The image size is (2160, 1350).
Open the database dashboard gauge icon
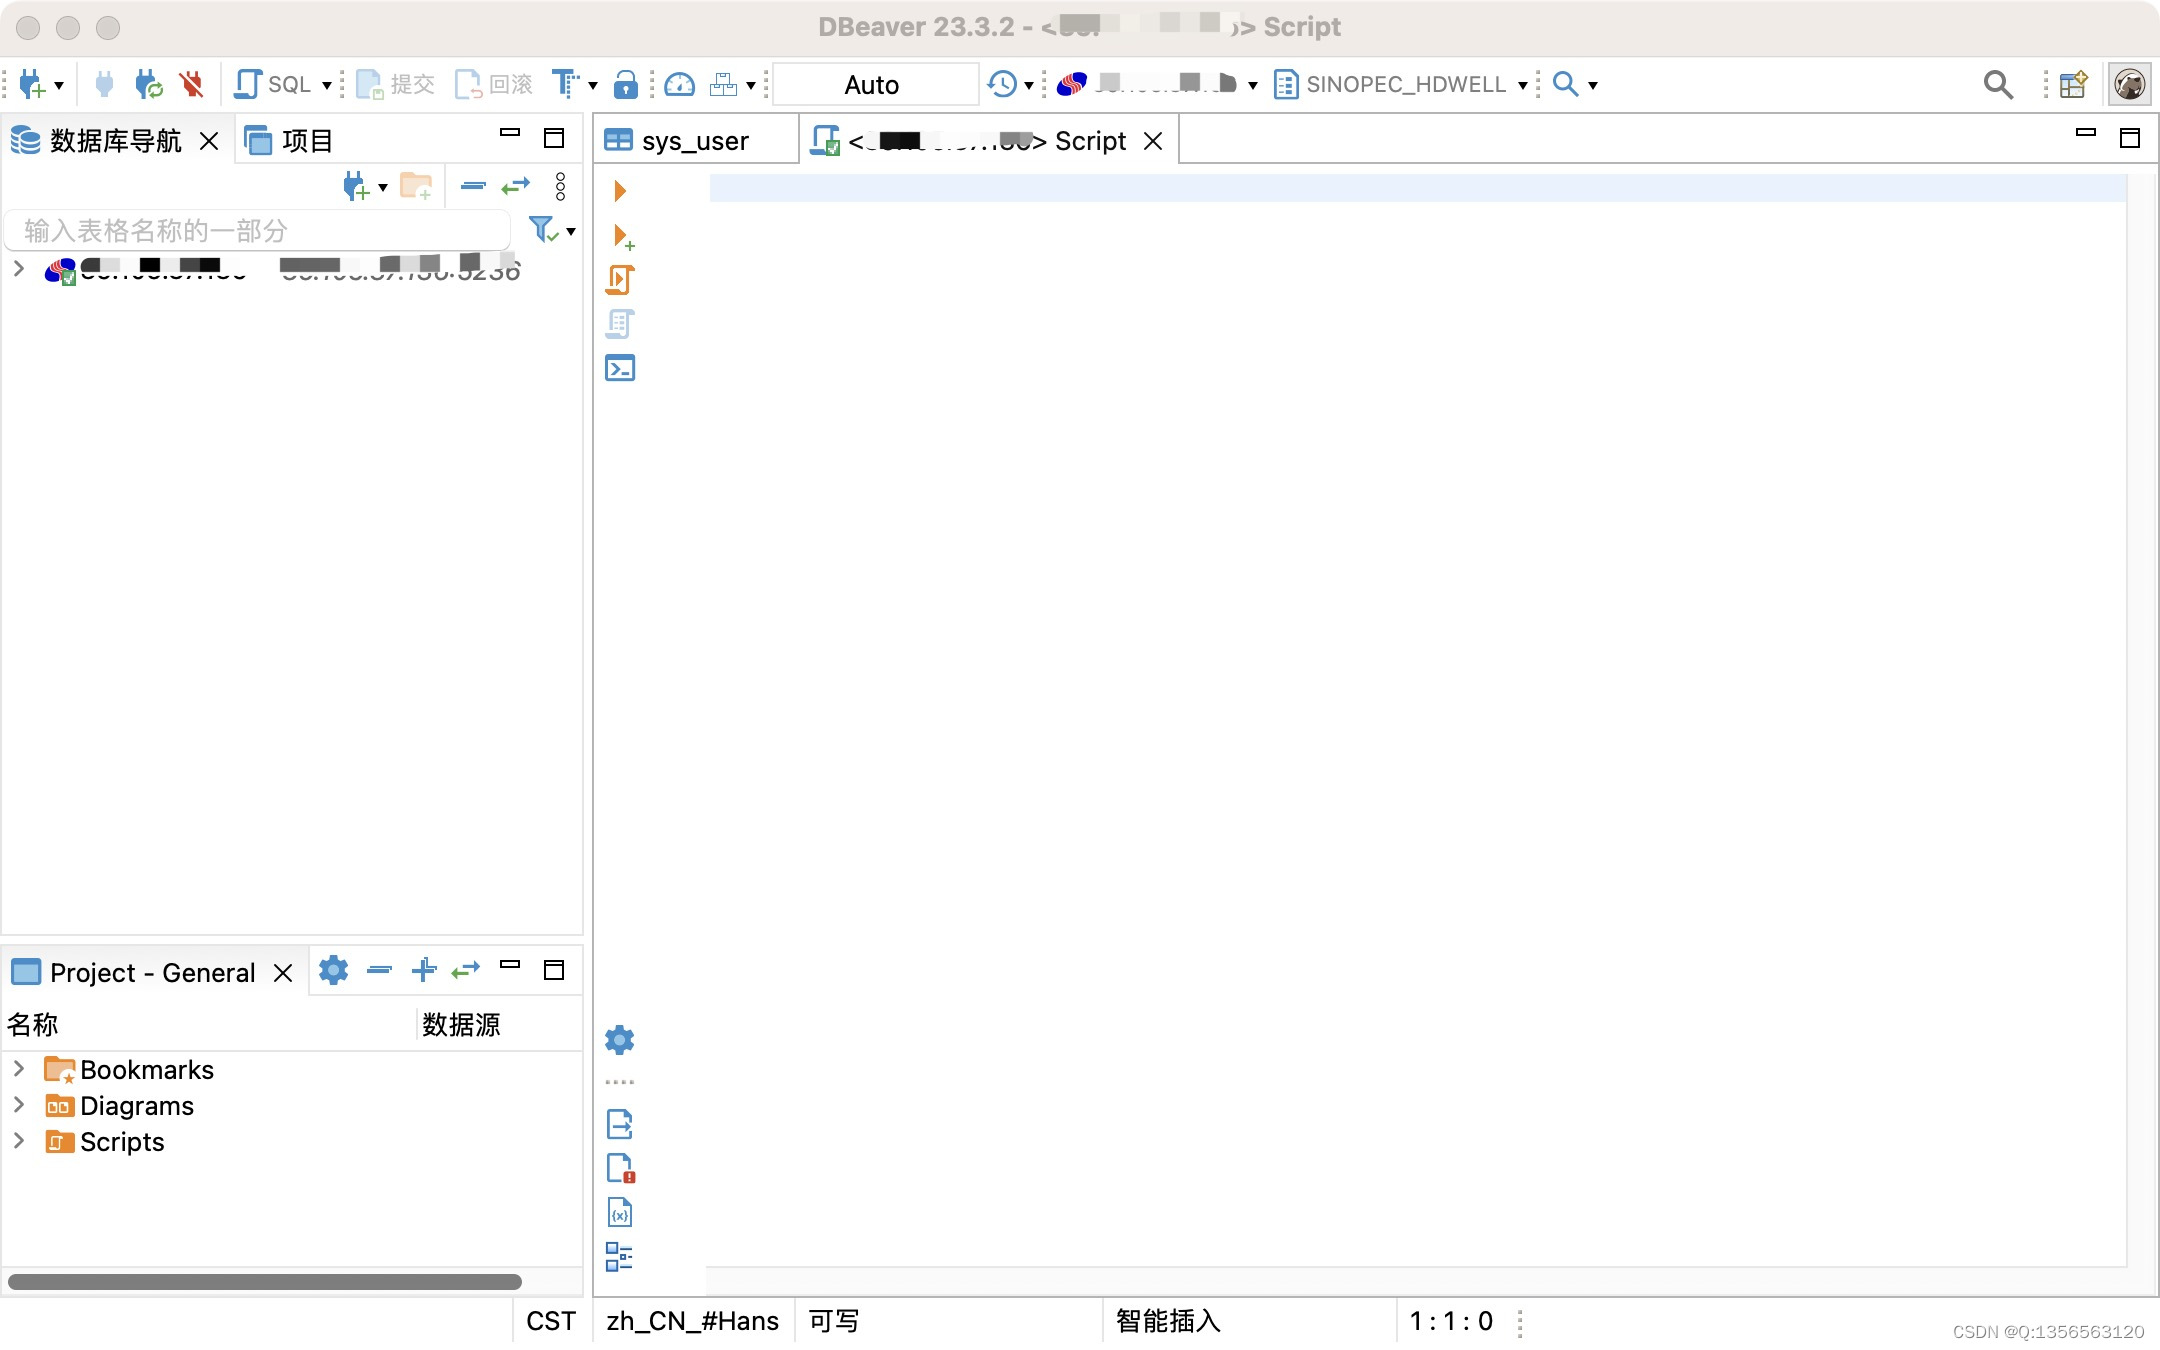click(680, 84)
